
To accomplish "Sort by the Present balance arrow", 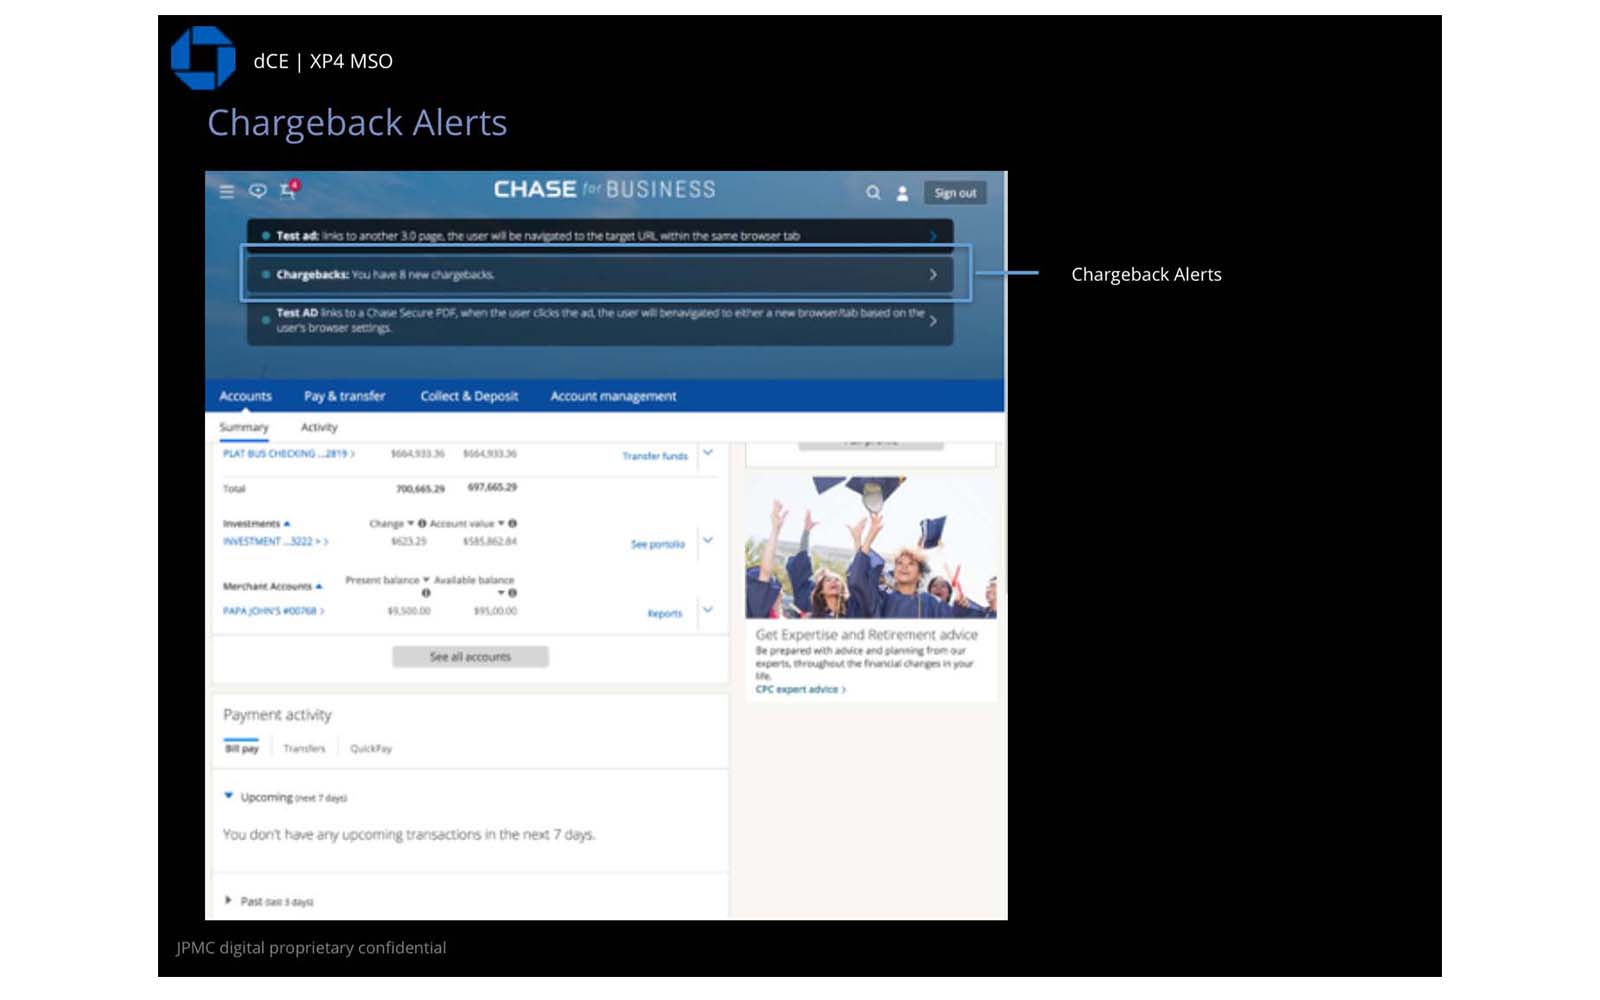I will (426, 580).
